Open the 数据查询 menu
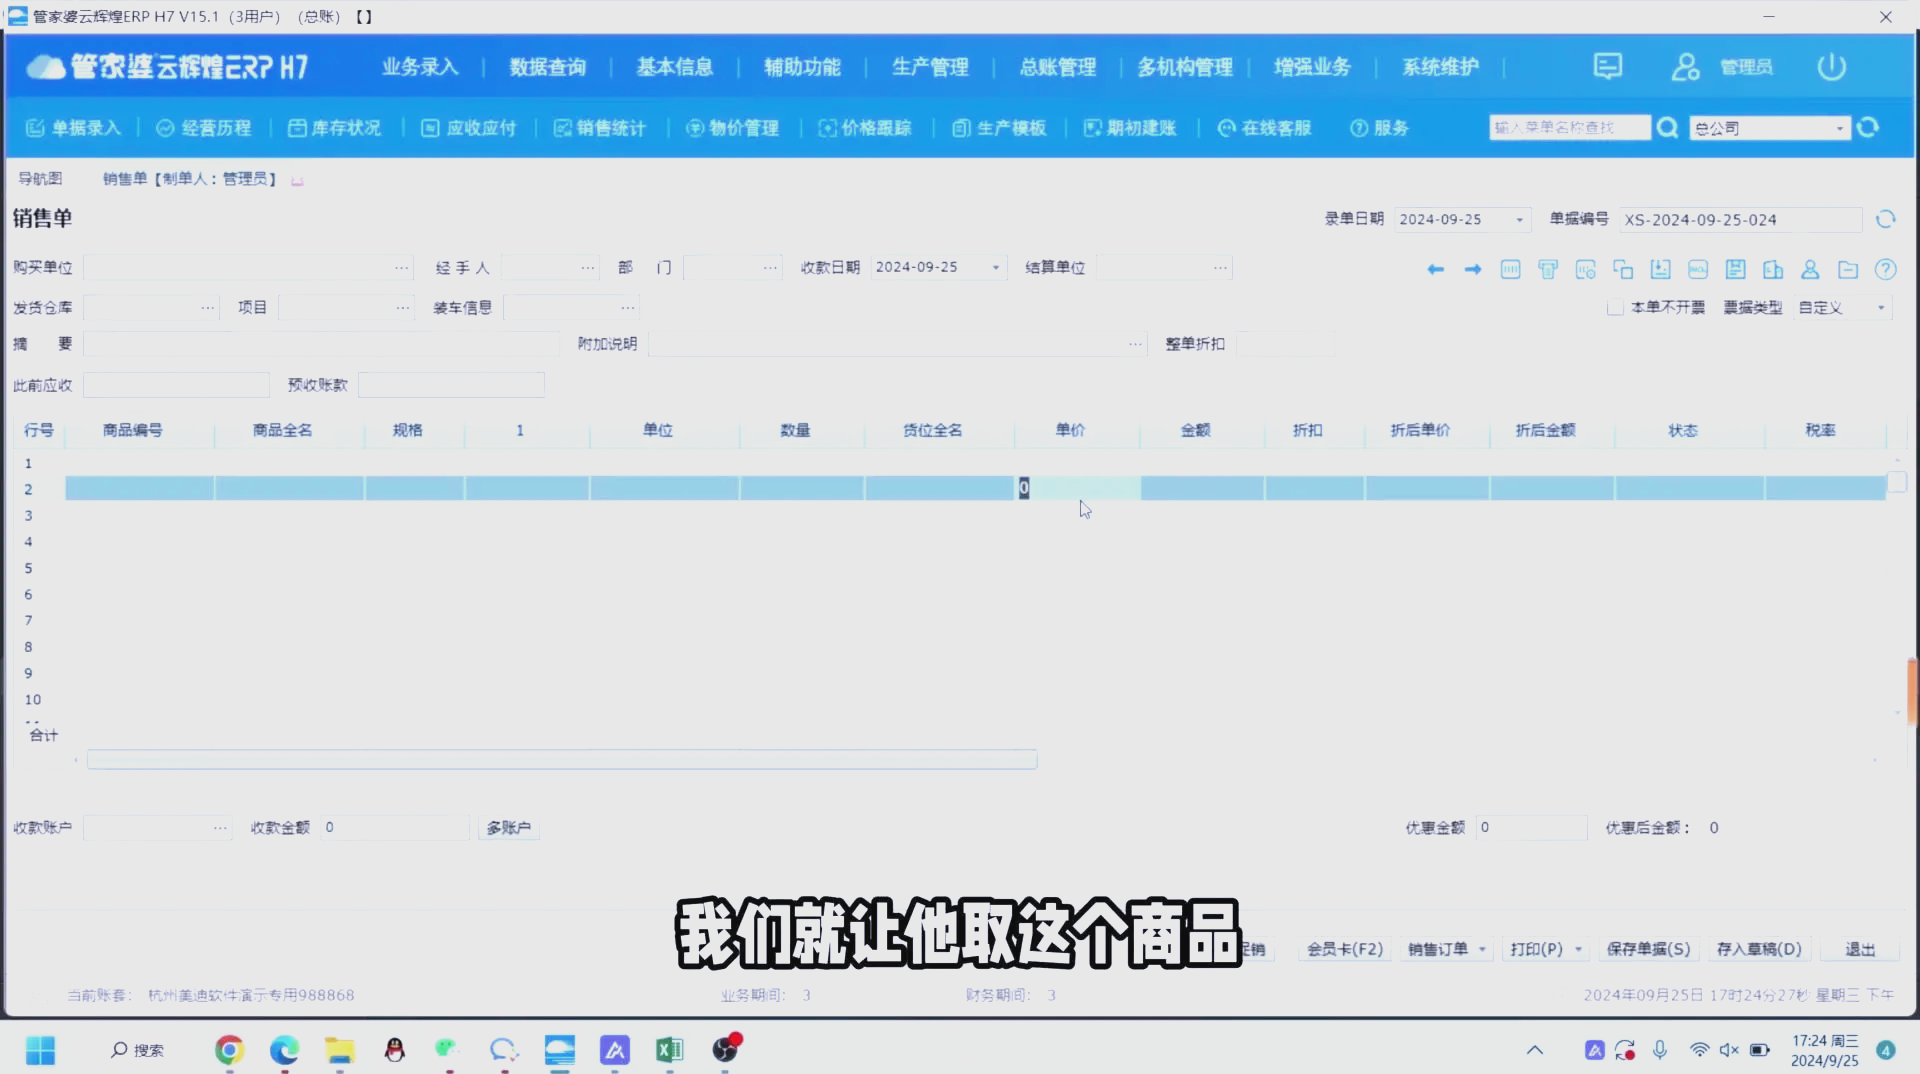Viewport: 1920px width, 1074px height. point(548,67)
